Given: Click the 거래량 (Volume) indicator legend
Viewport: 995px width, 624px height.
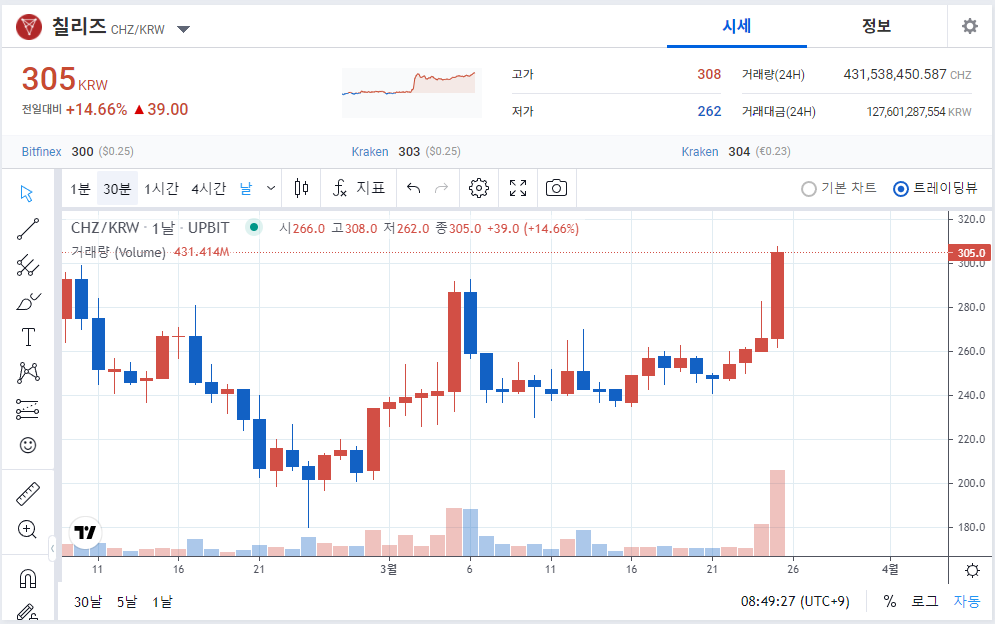Looking at the screenshot, I should (x=118, y=252).
